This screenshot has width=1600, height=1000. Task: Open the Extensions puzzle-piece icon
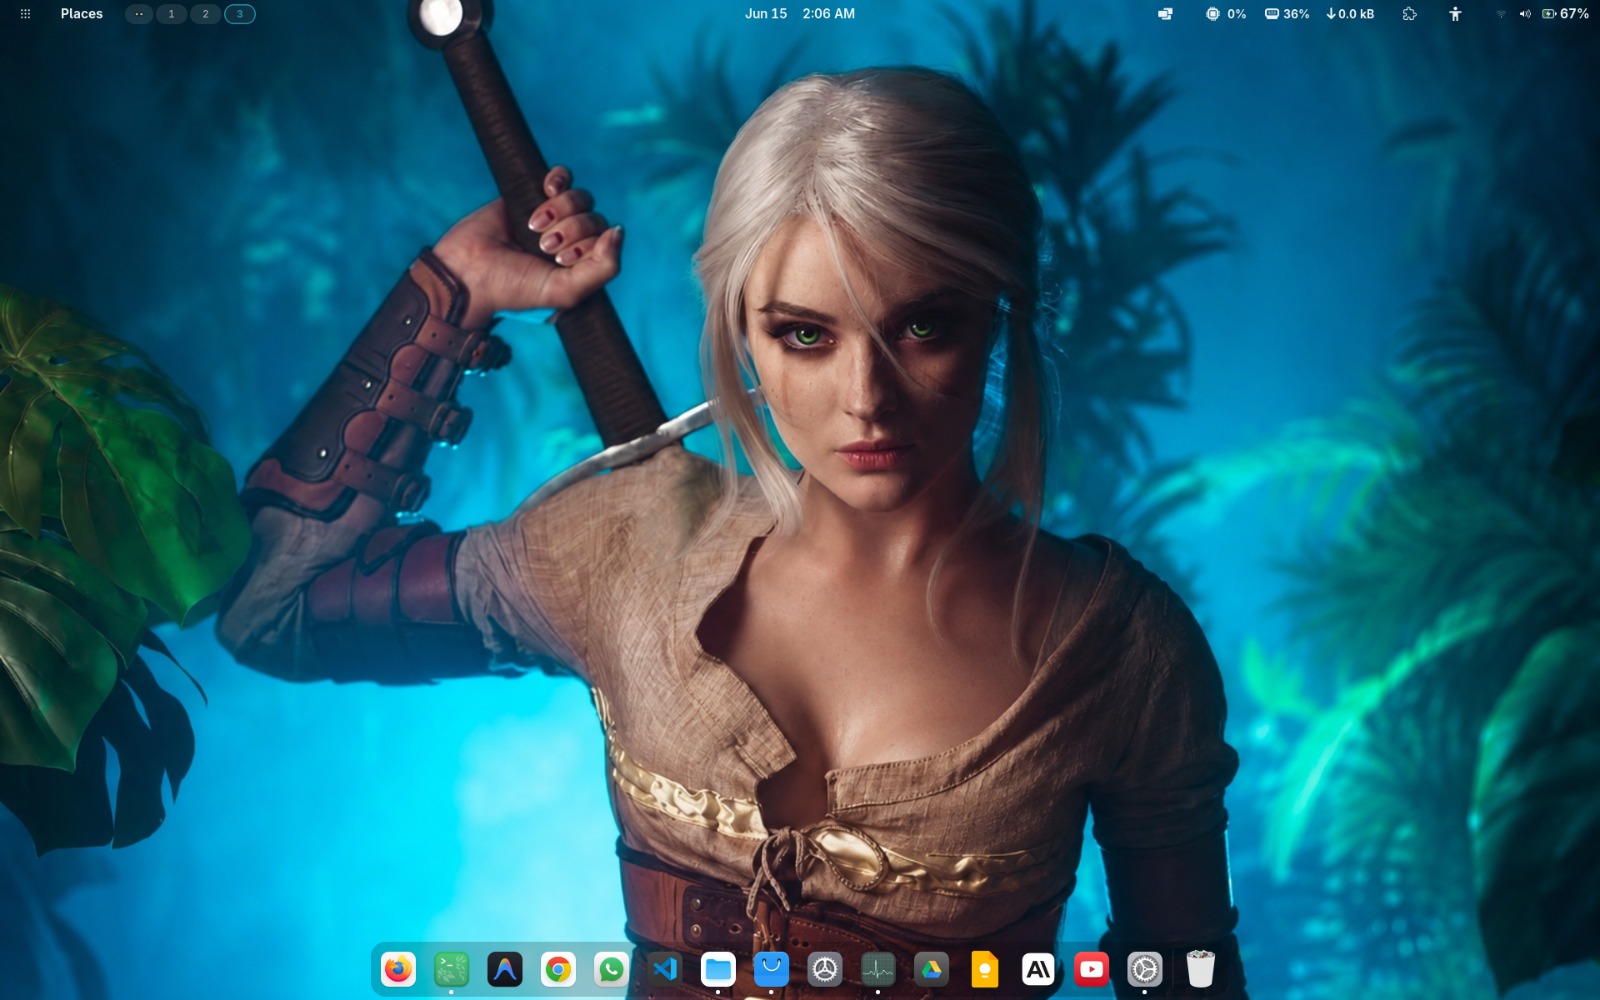[x=1410, y=14]
